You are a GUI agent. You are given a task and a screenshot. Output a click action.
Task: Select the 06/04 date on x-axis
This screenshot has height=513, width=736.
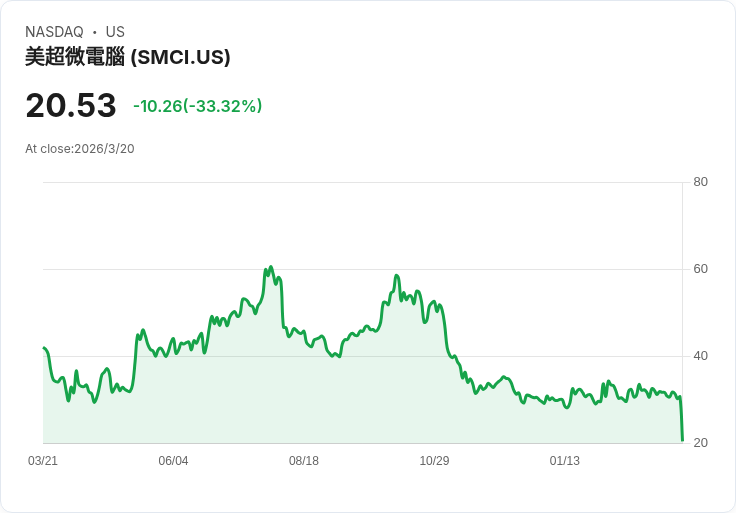click(x=173, y=461)
